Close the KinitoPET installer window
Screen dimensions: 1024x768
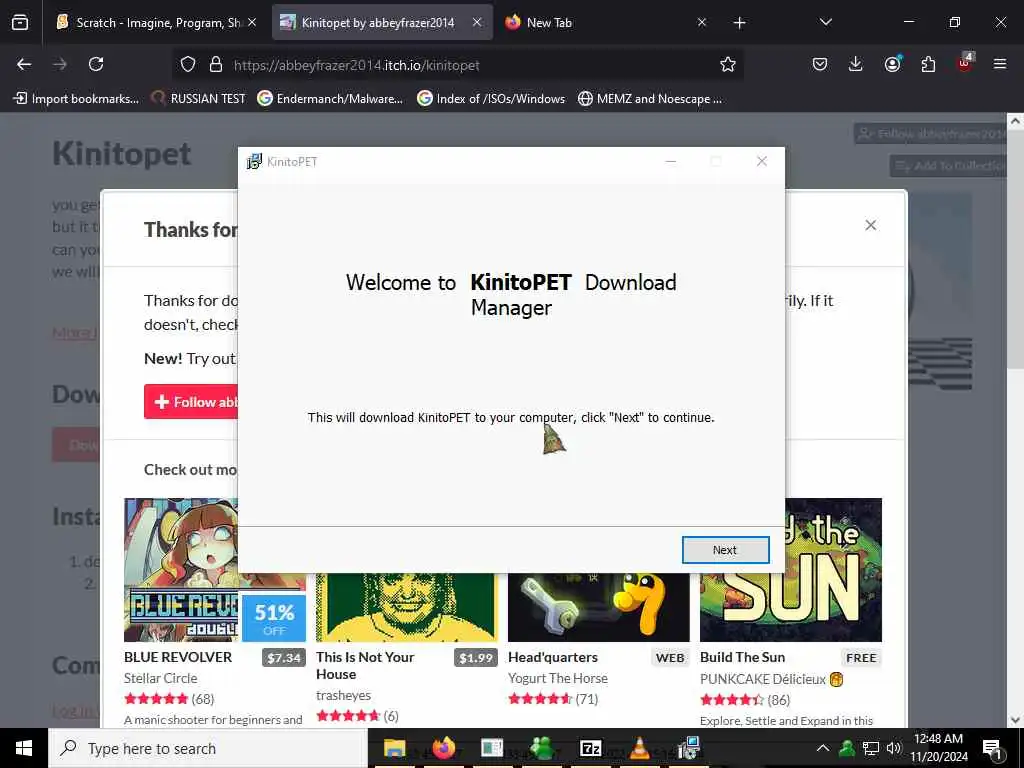[x=761, y=161]
